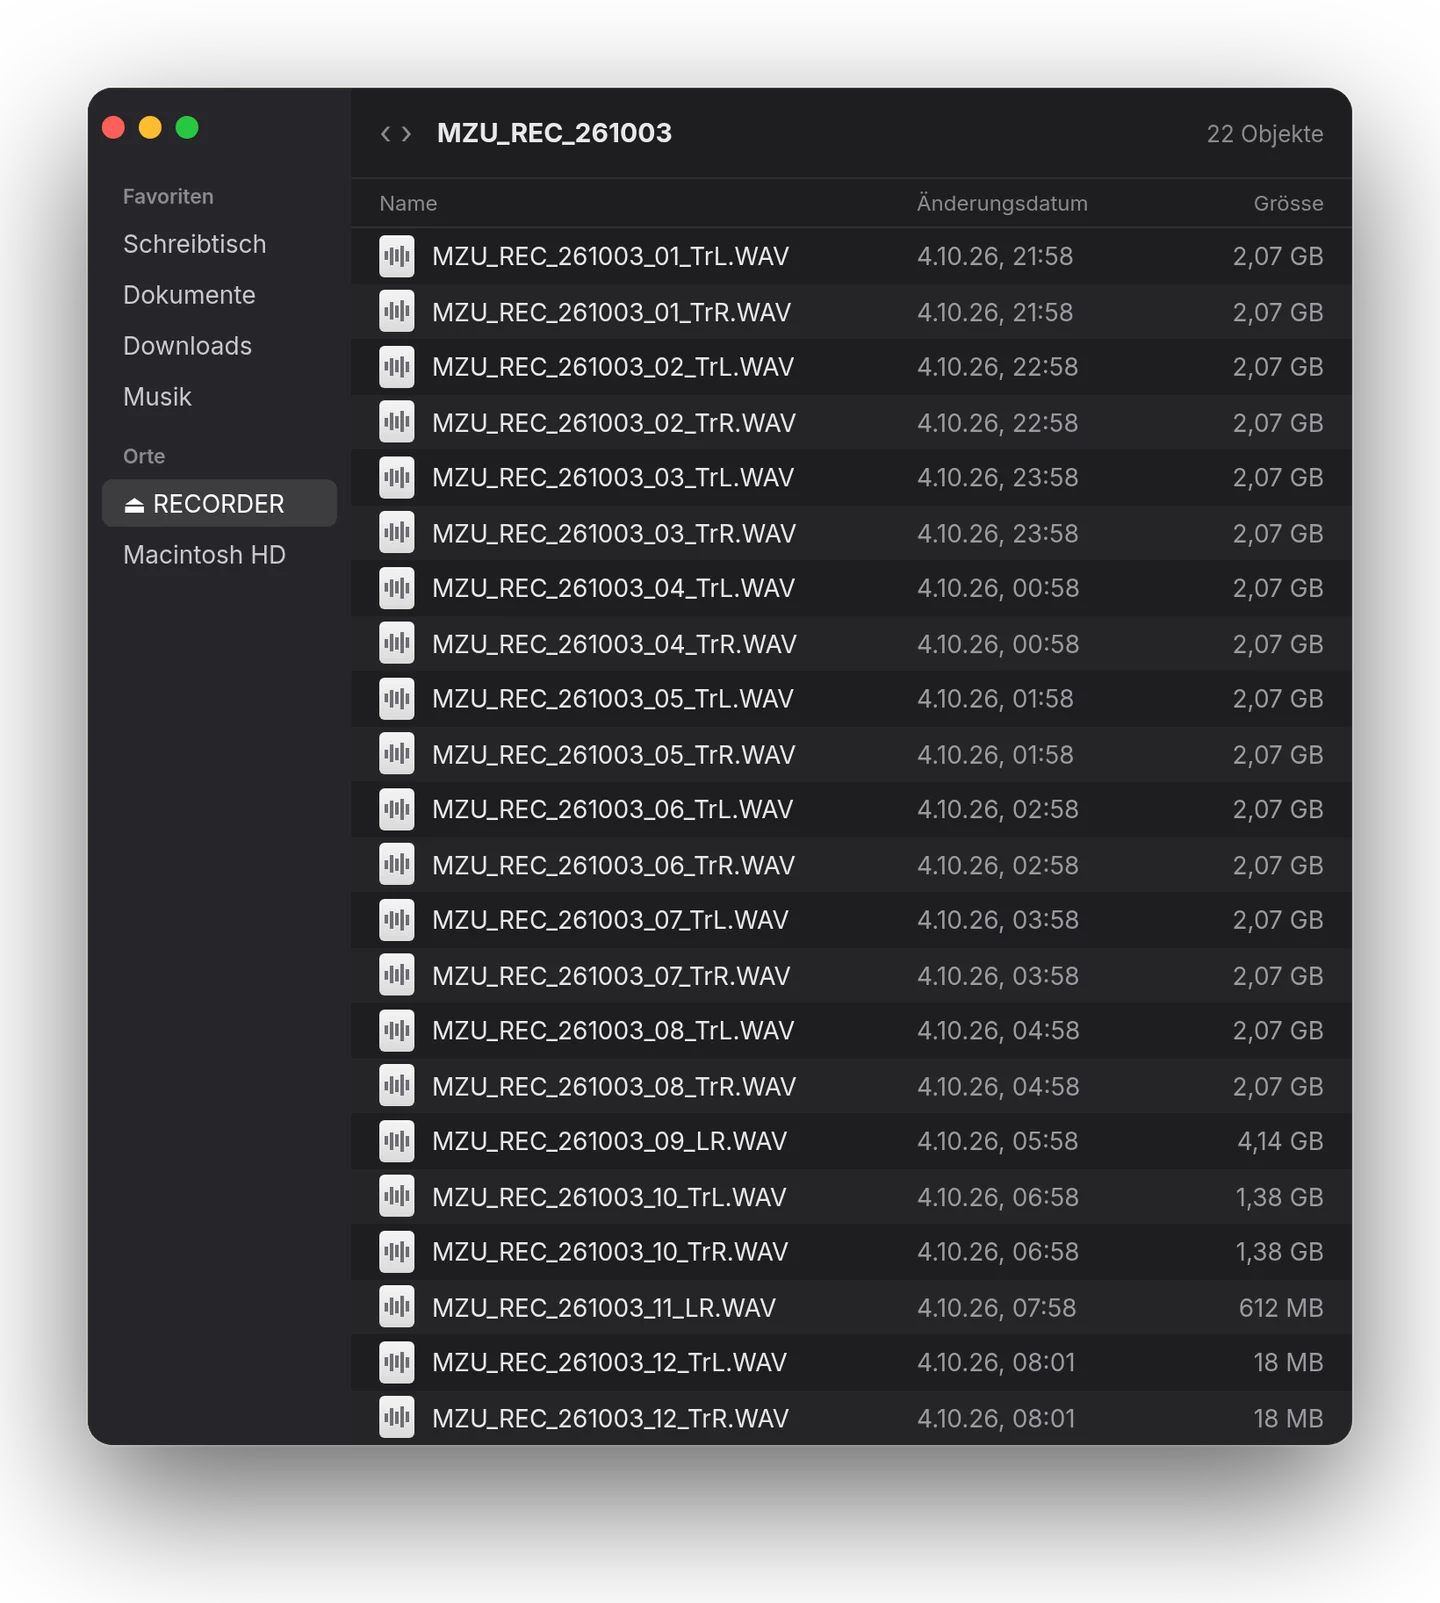
Task: Select file name MZU_REC_261003_09_LR.WAV
Action: [610, 1141]
